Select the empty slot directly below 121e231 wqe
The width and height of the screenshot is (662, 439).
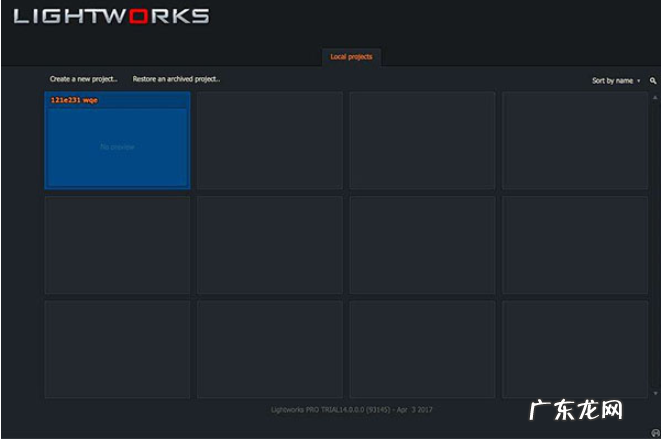tap(117, 245)
